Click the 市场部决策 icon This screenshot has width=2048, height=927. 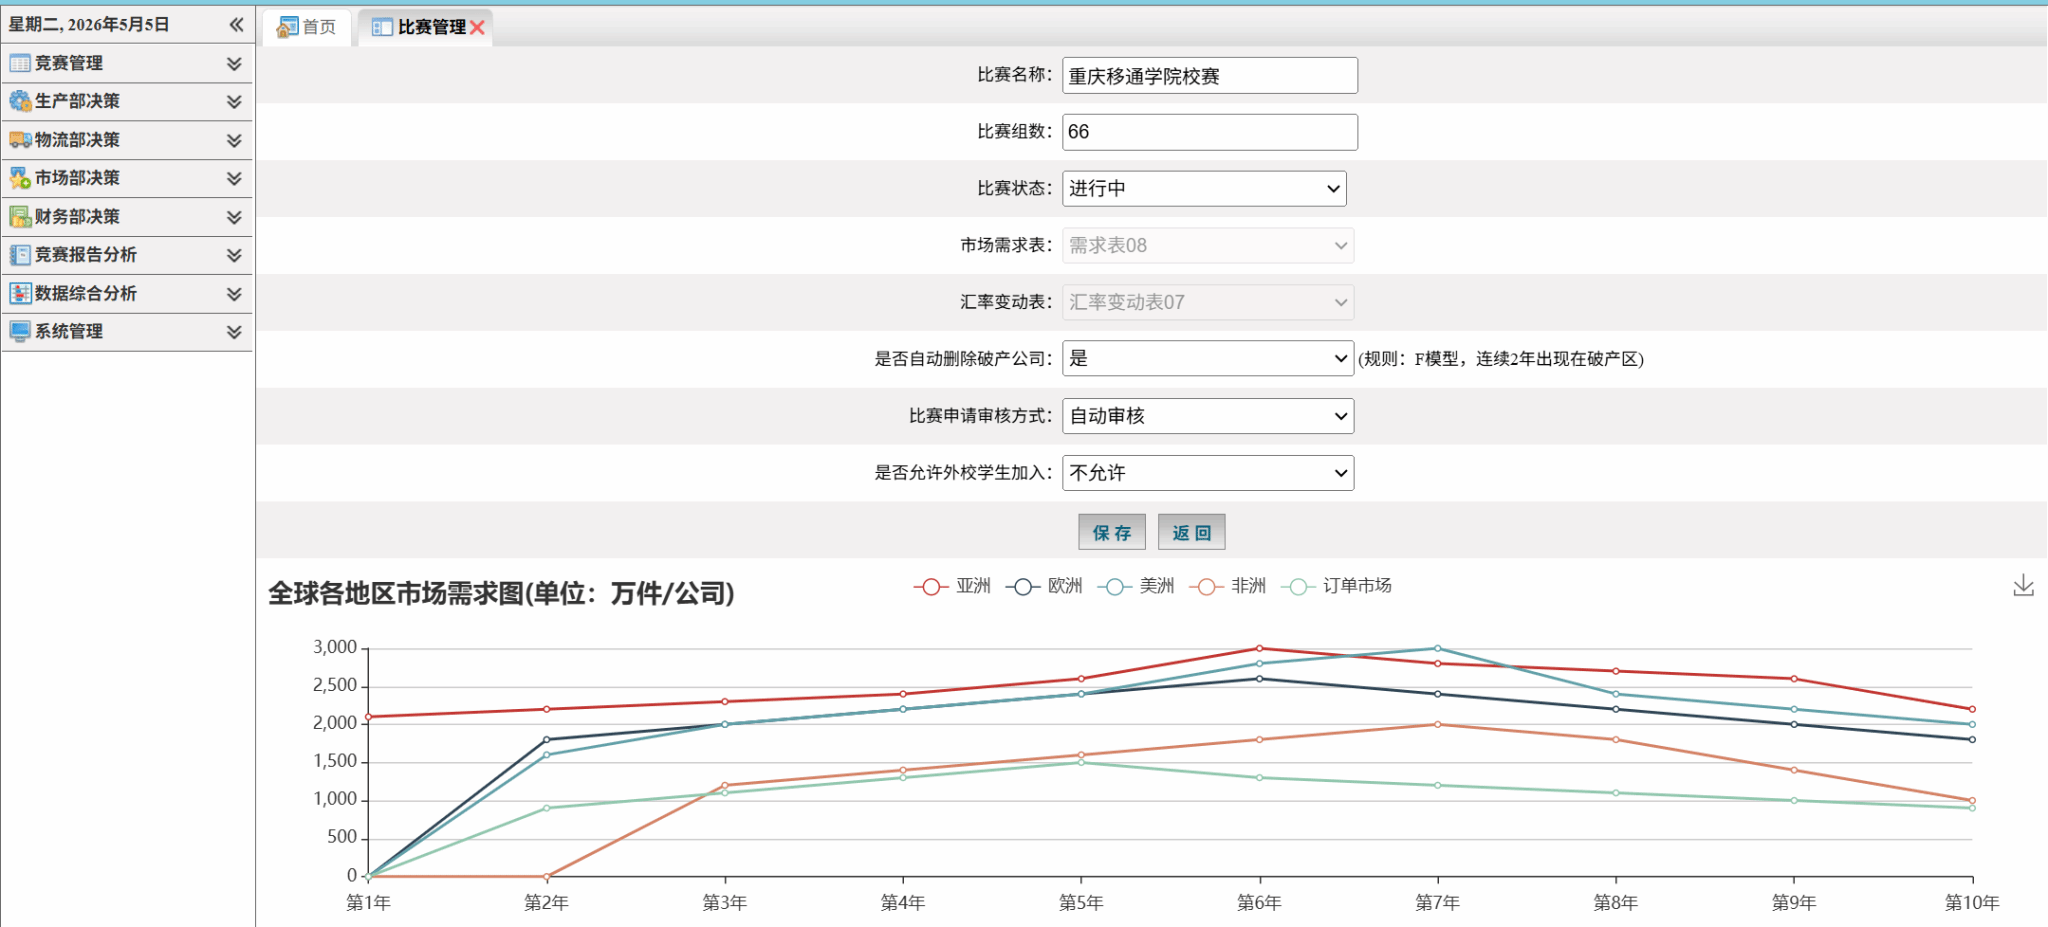20,178
